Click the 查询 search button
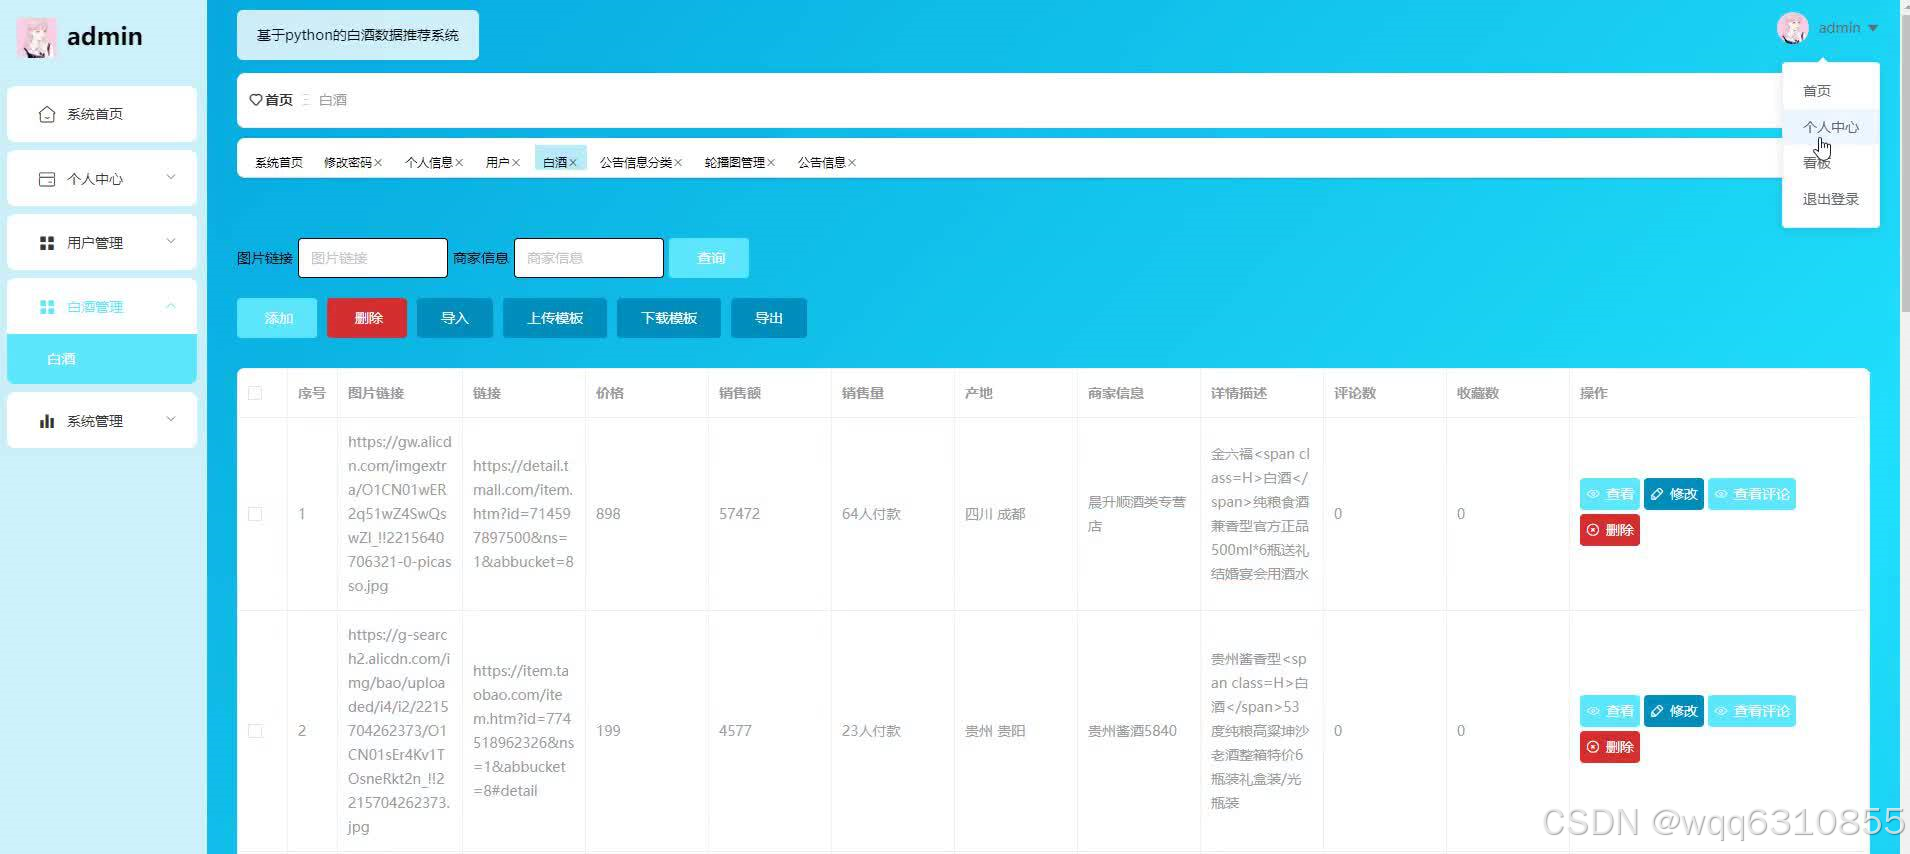Viewport: 1910px width, 854px height. coord(709,258)
